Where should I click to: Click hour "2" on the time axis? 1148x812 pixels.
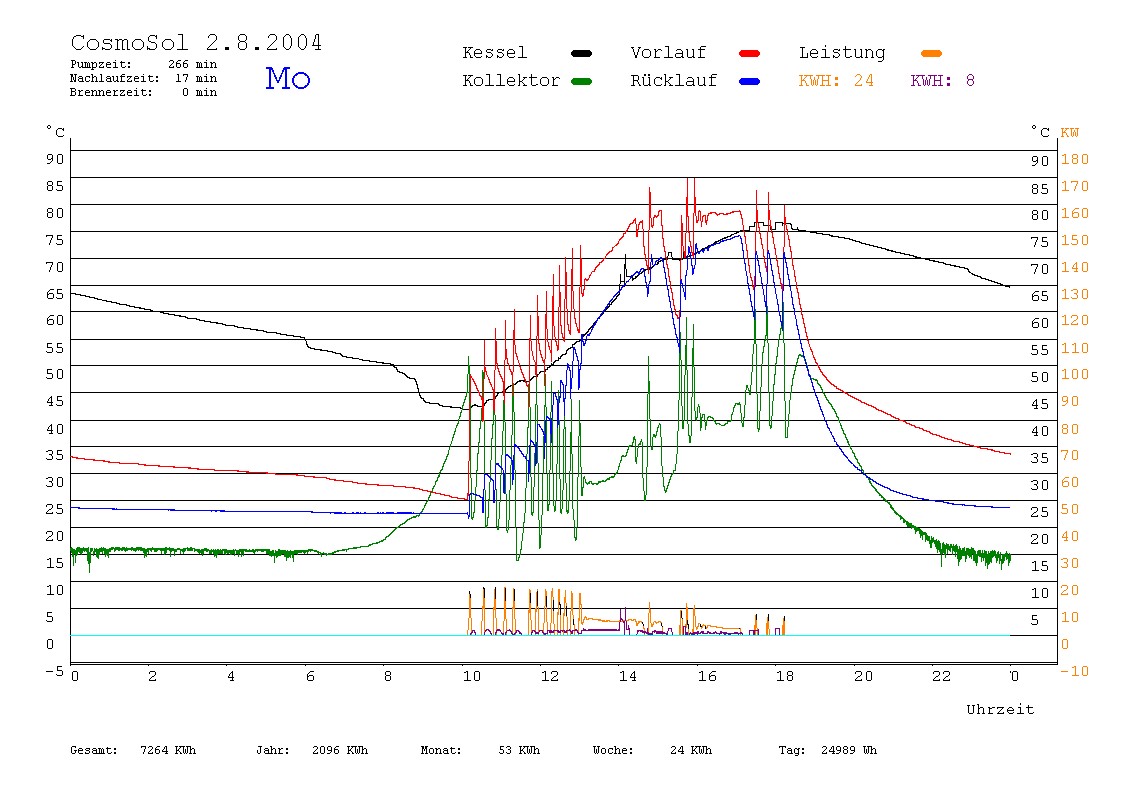coord(152,677)
